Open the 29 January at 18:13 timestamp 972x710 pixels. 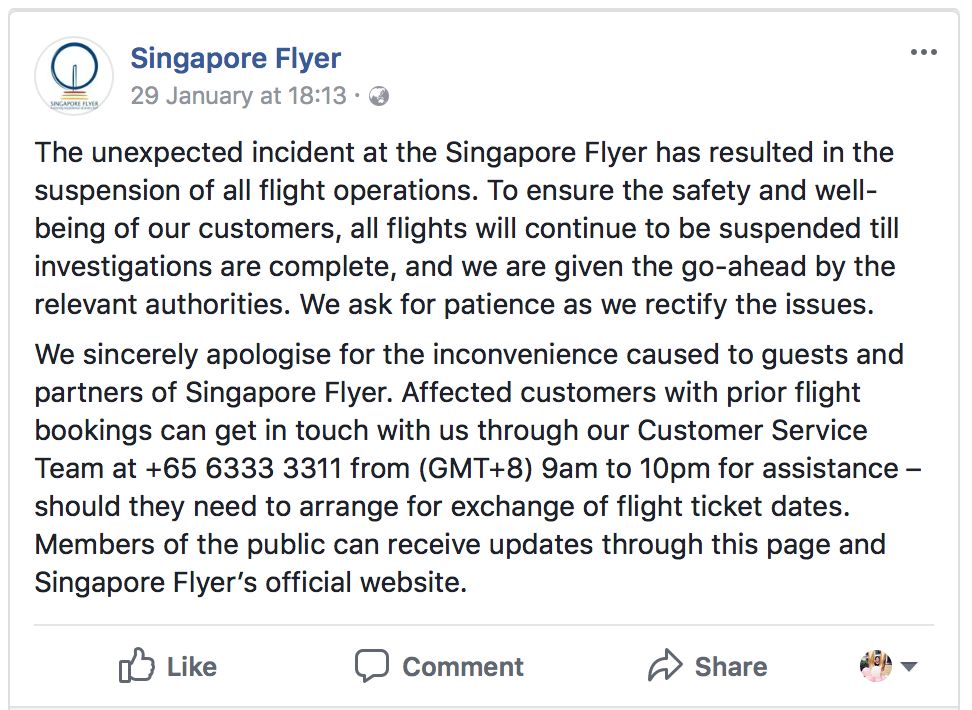[238, 96]
